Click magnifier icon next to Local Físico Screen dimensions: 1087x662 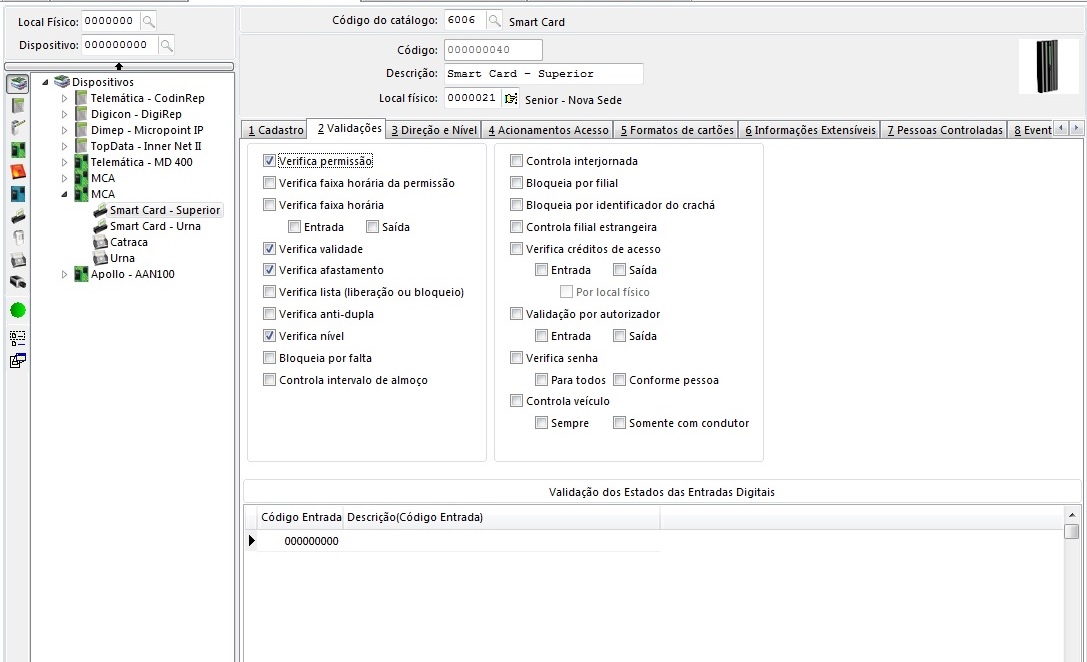148,21
